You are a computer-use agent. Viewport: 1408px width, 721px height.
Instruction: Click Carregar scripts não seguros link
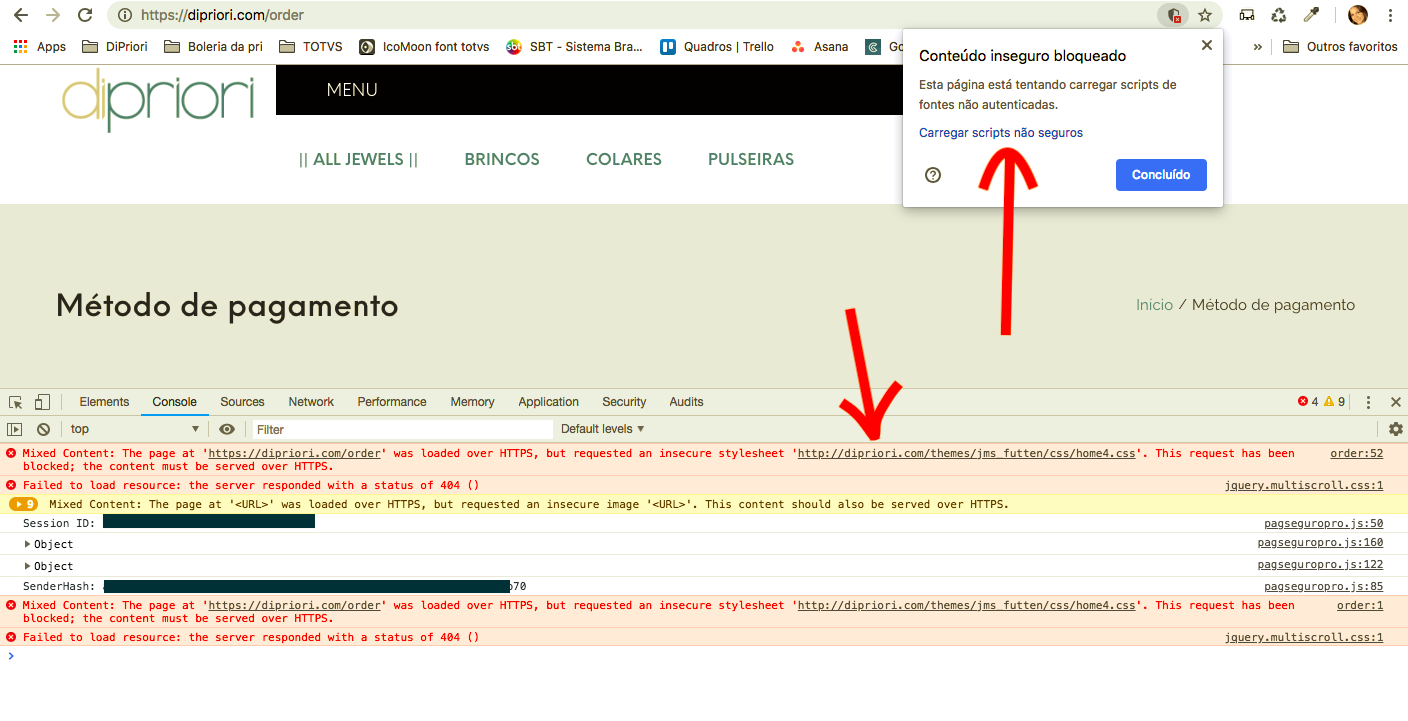1001,132
